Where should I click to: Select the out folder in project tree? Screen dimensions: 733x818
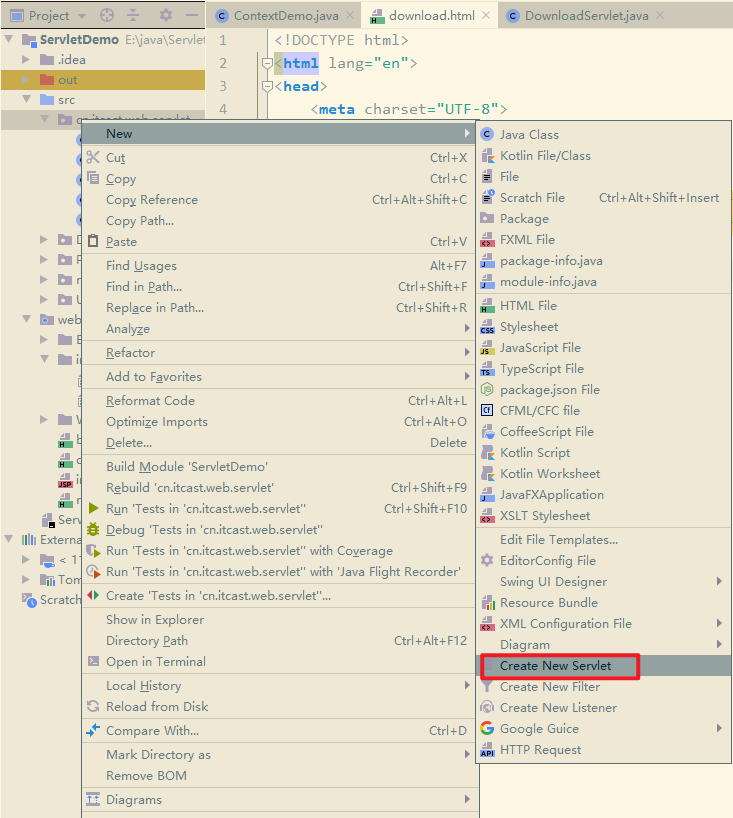point(103,80)
